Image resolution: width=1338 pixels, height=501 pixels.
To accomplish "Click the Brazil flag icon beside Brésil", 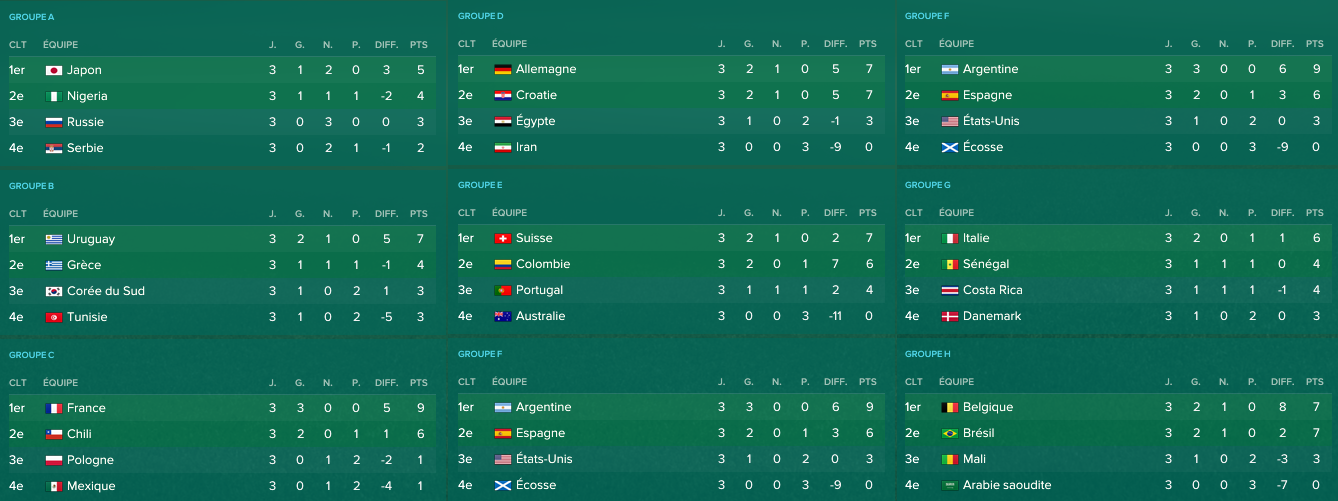I will [950, 433].
